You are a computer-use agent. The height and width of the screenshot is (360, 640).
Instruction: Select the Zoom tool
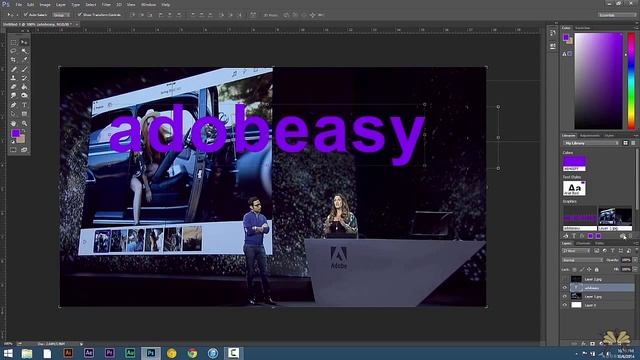[x=24, y=123]
